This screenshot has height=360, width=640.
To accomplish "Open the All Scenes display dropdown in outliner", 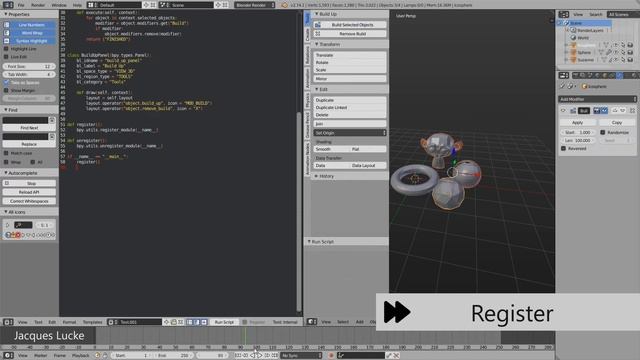I will click(x=623, y=14).
